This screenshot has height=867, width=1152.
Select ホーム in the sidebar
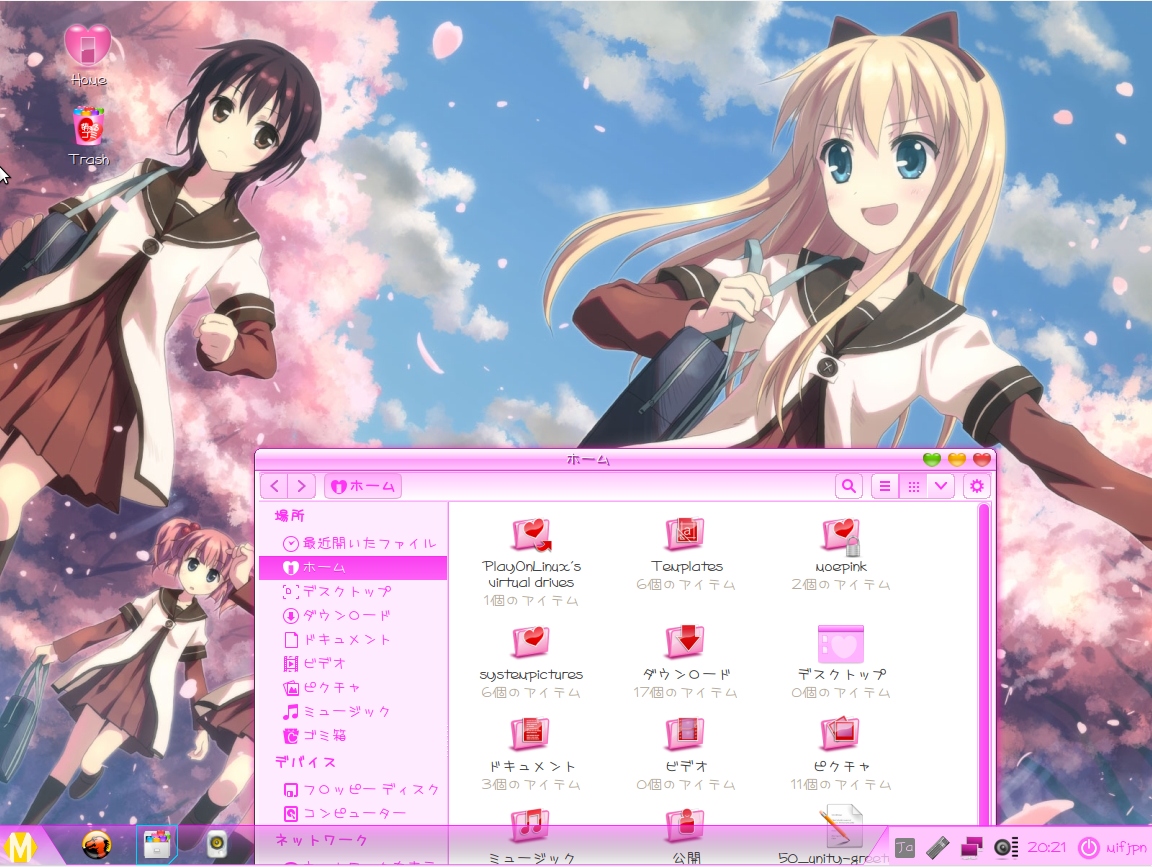coord(353,567)
